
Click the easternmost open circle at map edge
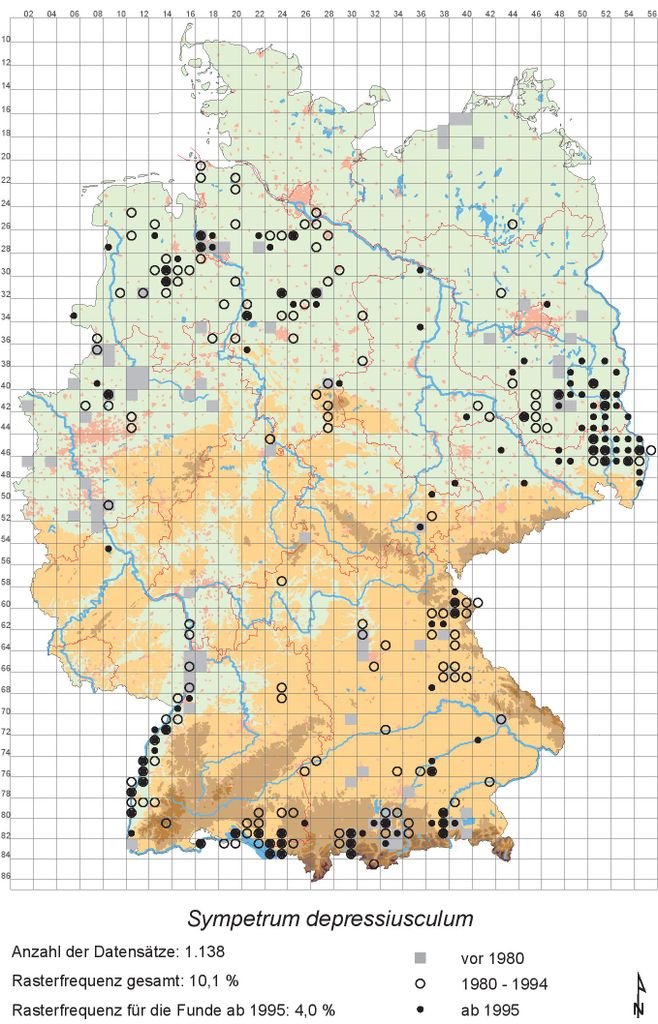click(x=651, y=450)
